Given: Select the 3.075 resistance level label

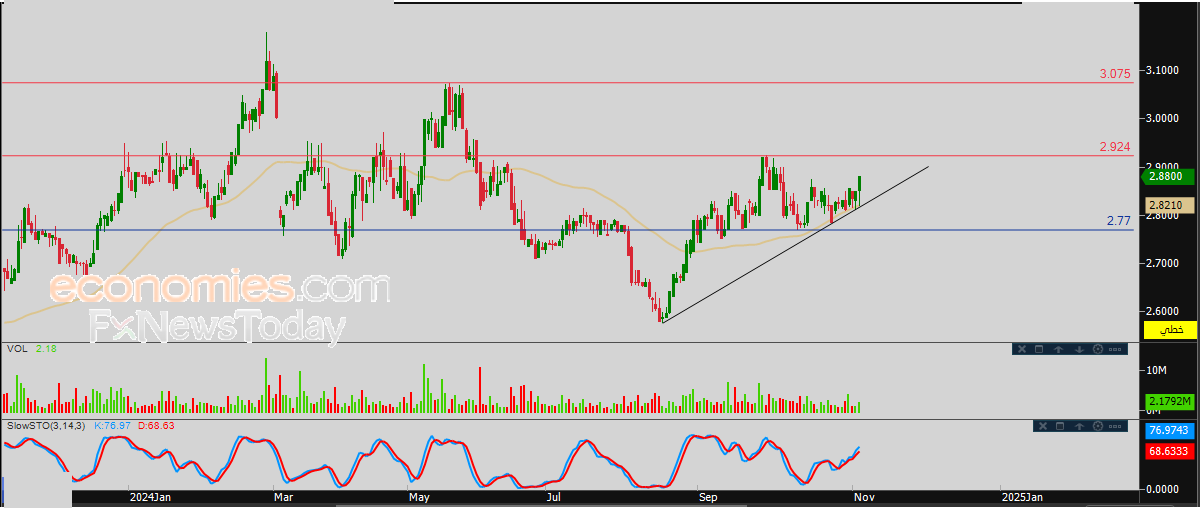Looking at the screenshot, I should click(1115, 73).
